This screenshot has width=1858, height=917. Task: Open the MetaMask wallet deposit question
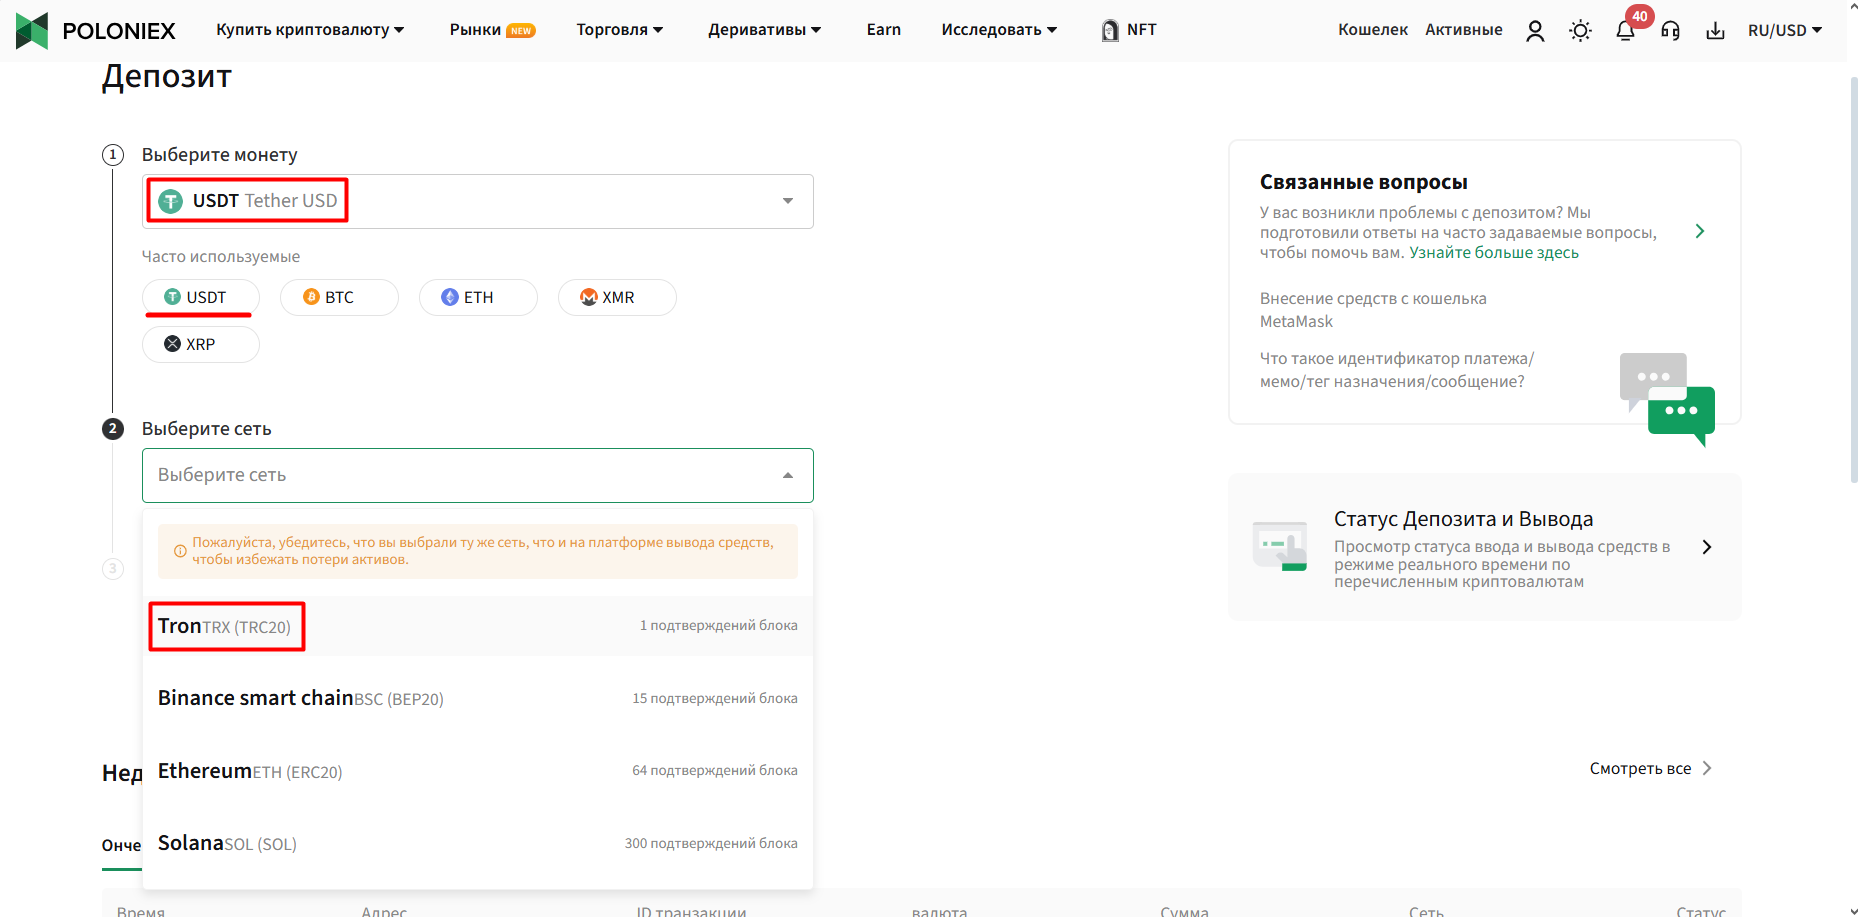pyautogui.click(x=1373, y=310)
